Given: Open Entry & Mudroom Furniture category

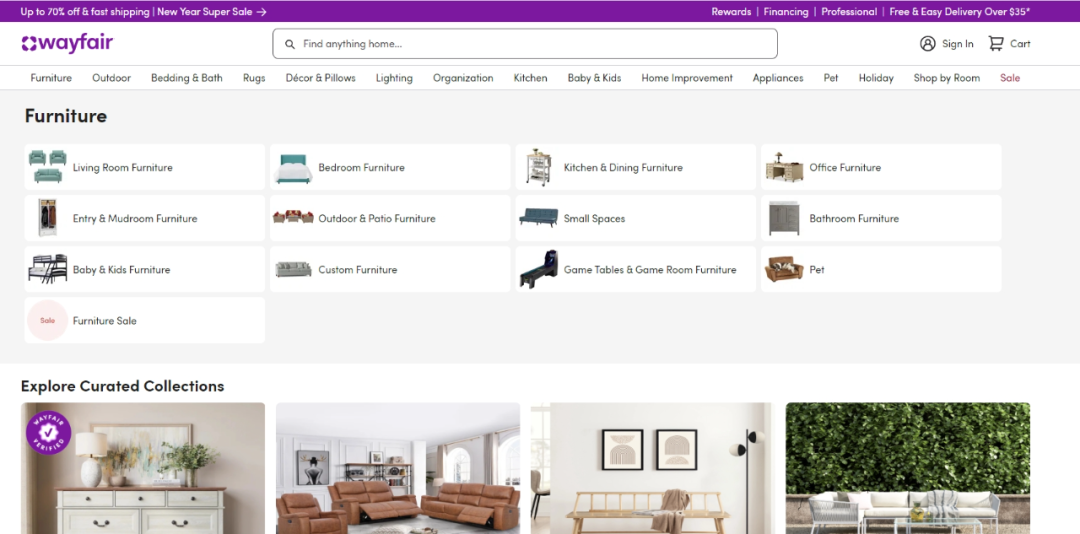Looking at the screenshot, I should 145,218.
